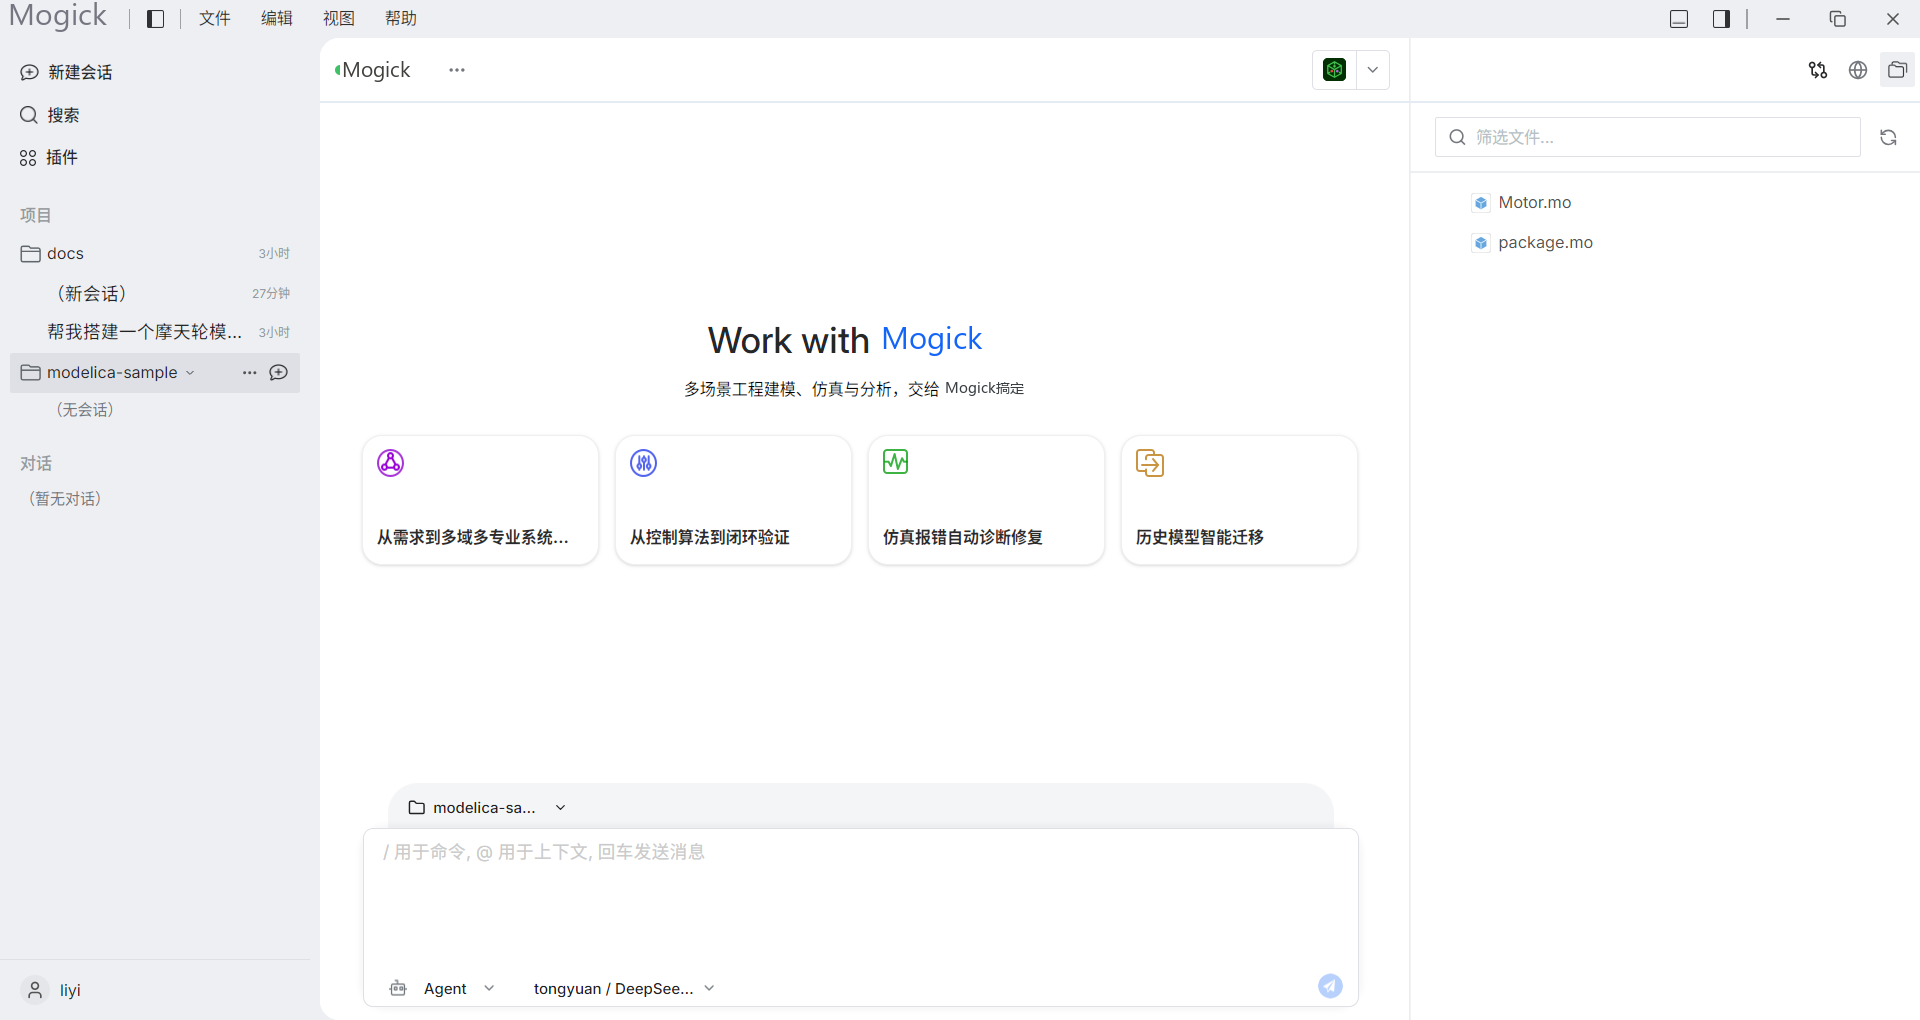The image size is (1920, 1020).
Task: Select the 仿真报错自动诊断修复 card
Action: [x=986, y=500]
